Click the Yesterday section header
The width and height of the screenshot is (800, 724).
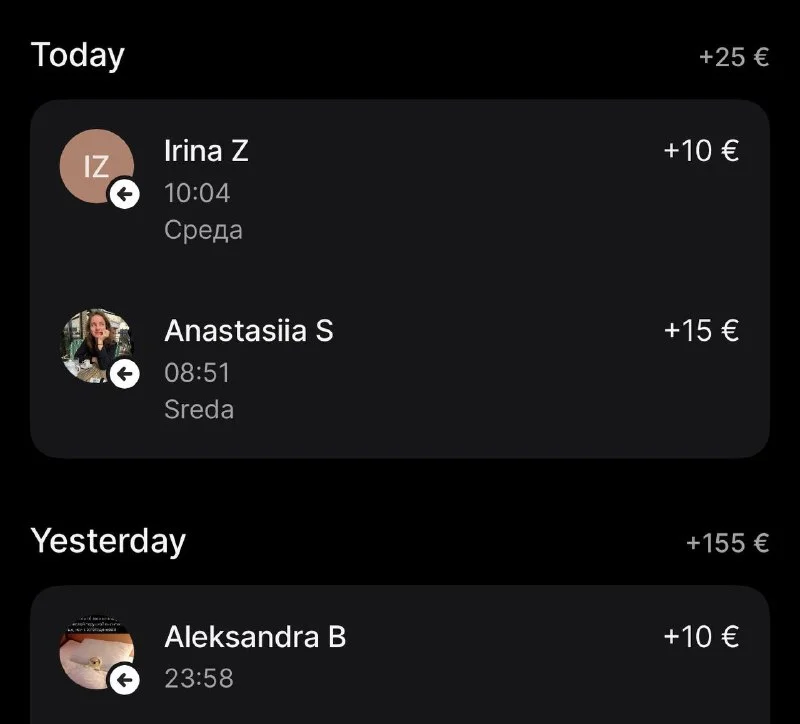[x=108, y=541]
